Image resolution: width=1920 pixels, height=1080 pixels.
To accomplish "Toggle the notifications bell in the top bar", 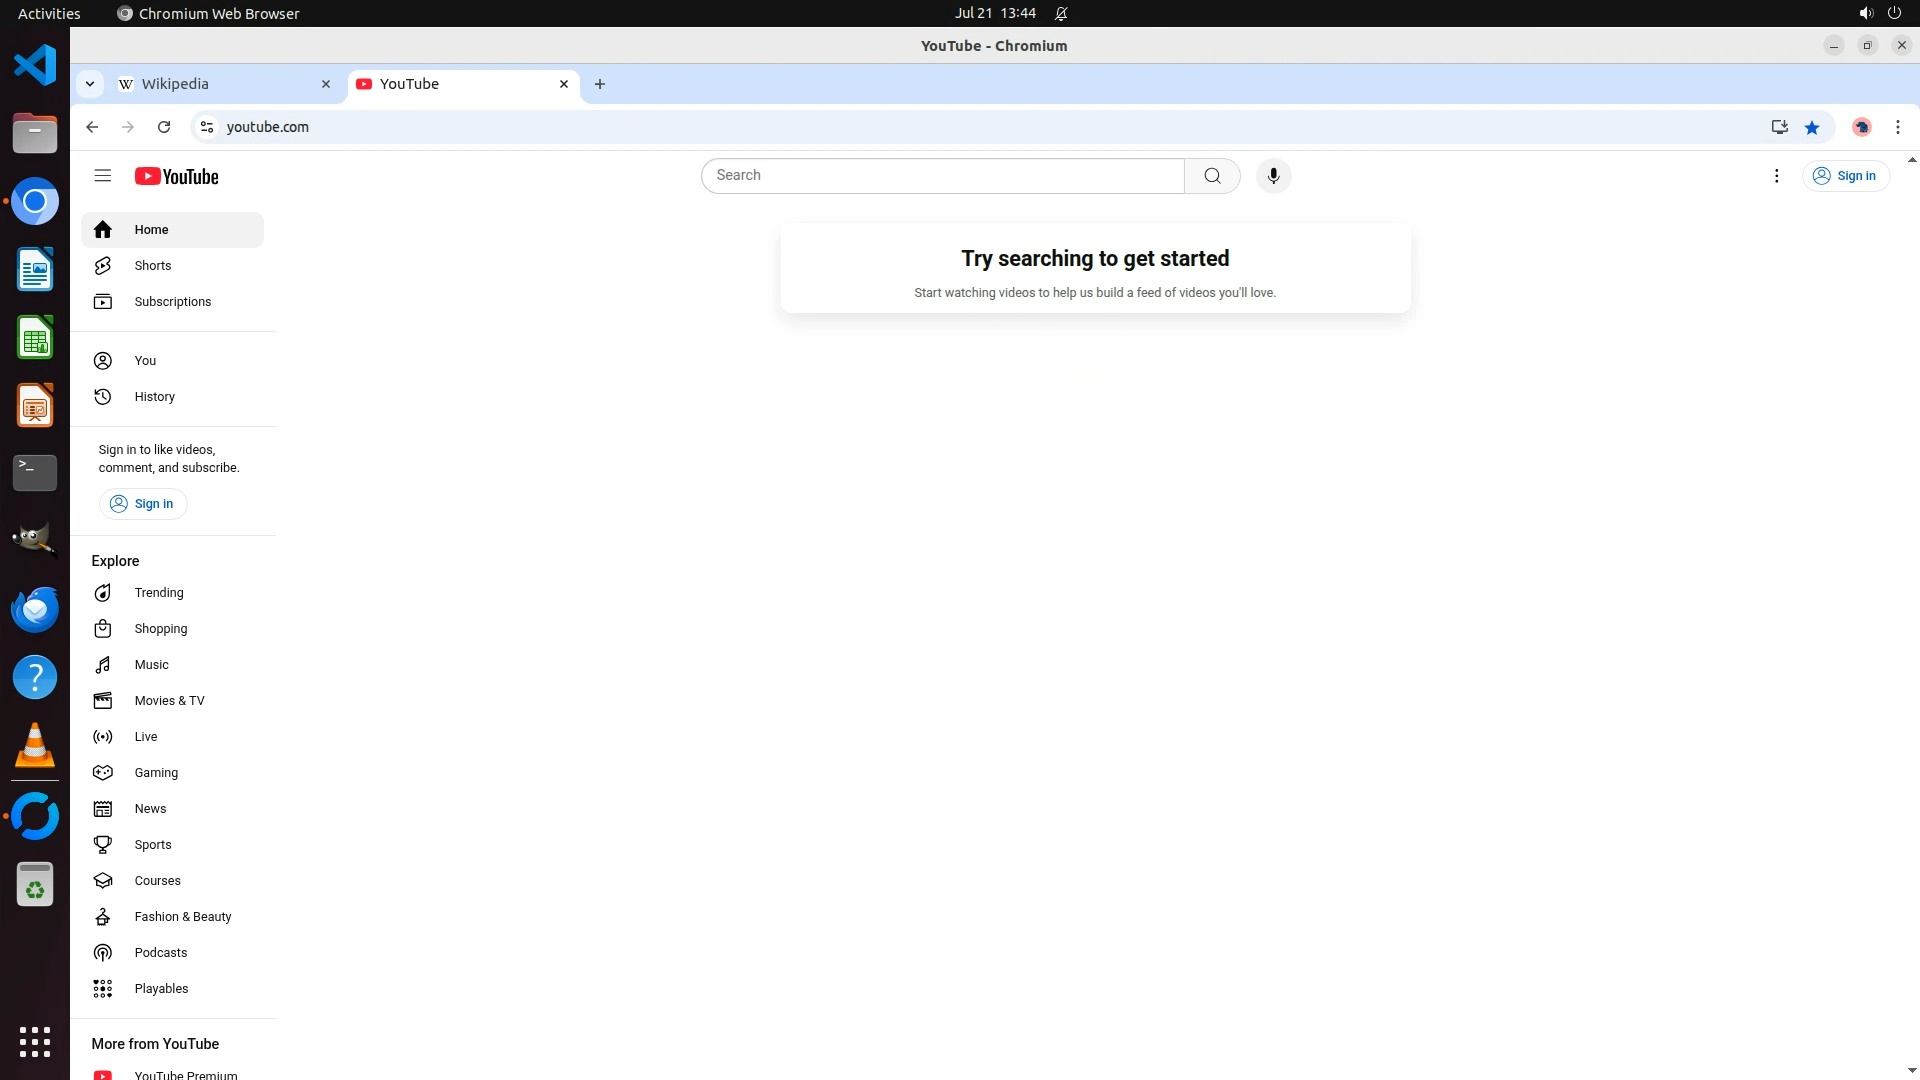I will coord(1061,14).
